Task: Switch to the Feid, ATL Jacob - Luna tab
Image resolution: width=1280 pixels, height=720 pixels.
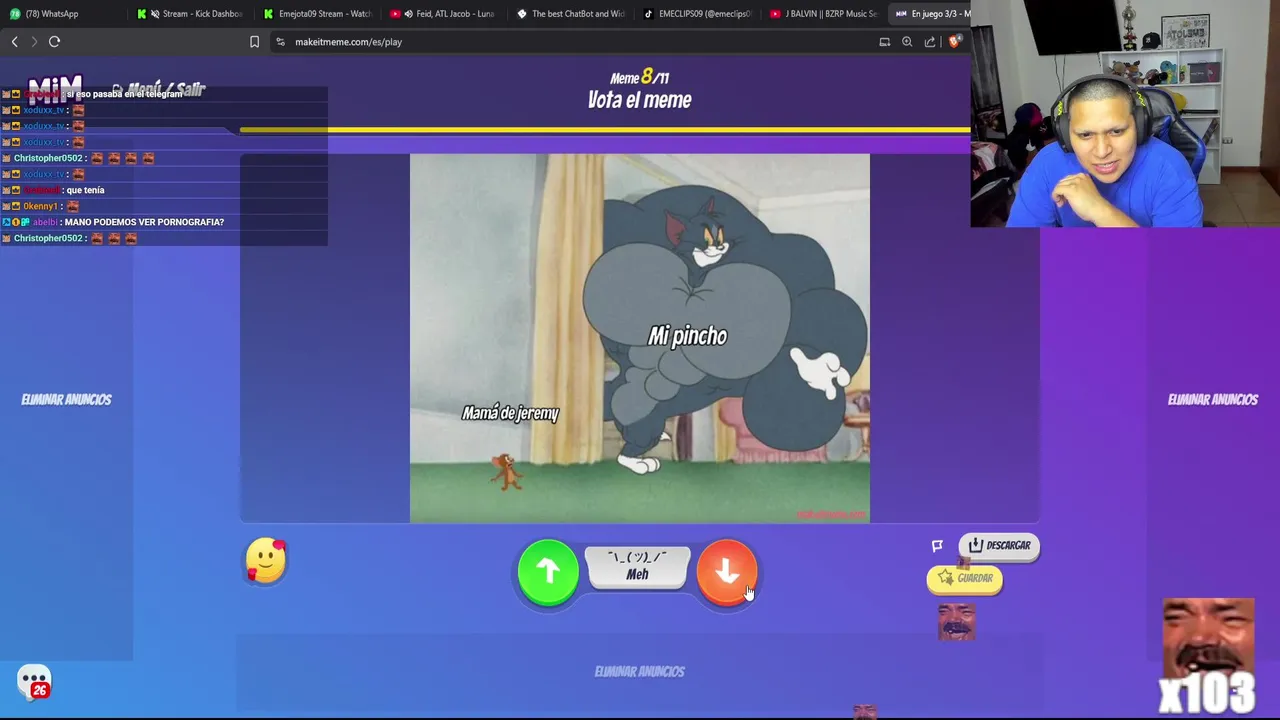Action: pos(444,14)
